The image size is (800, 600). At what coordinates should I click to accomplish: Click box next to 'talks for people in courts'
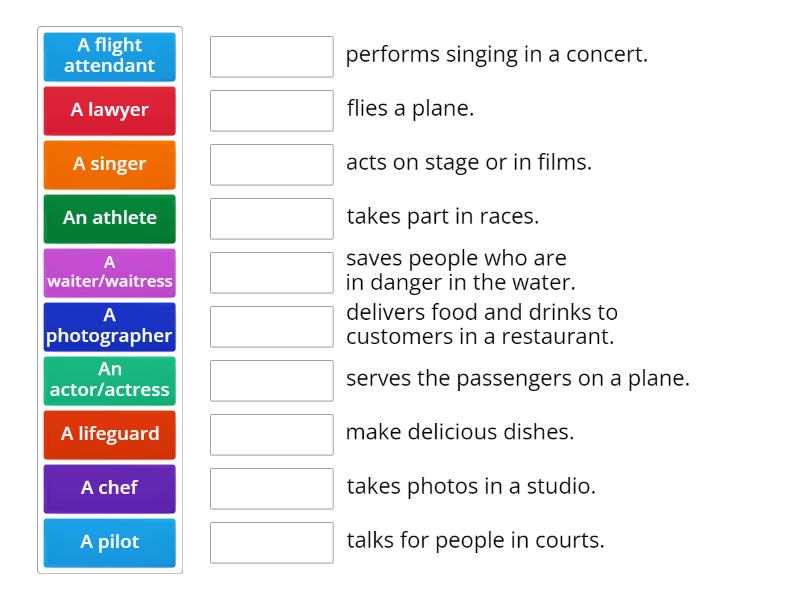coord(271,542)
